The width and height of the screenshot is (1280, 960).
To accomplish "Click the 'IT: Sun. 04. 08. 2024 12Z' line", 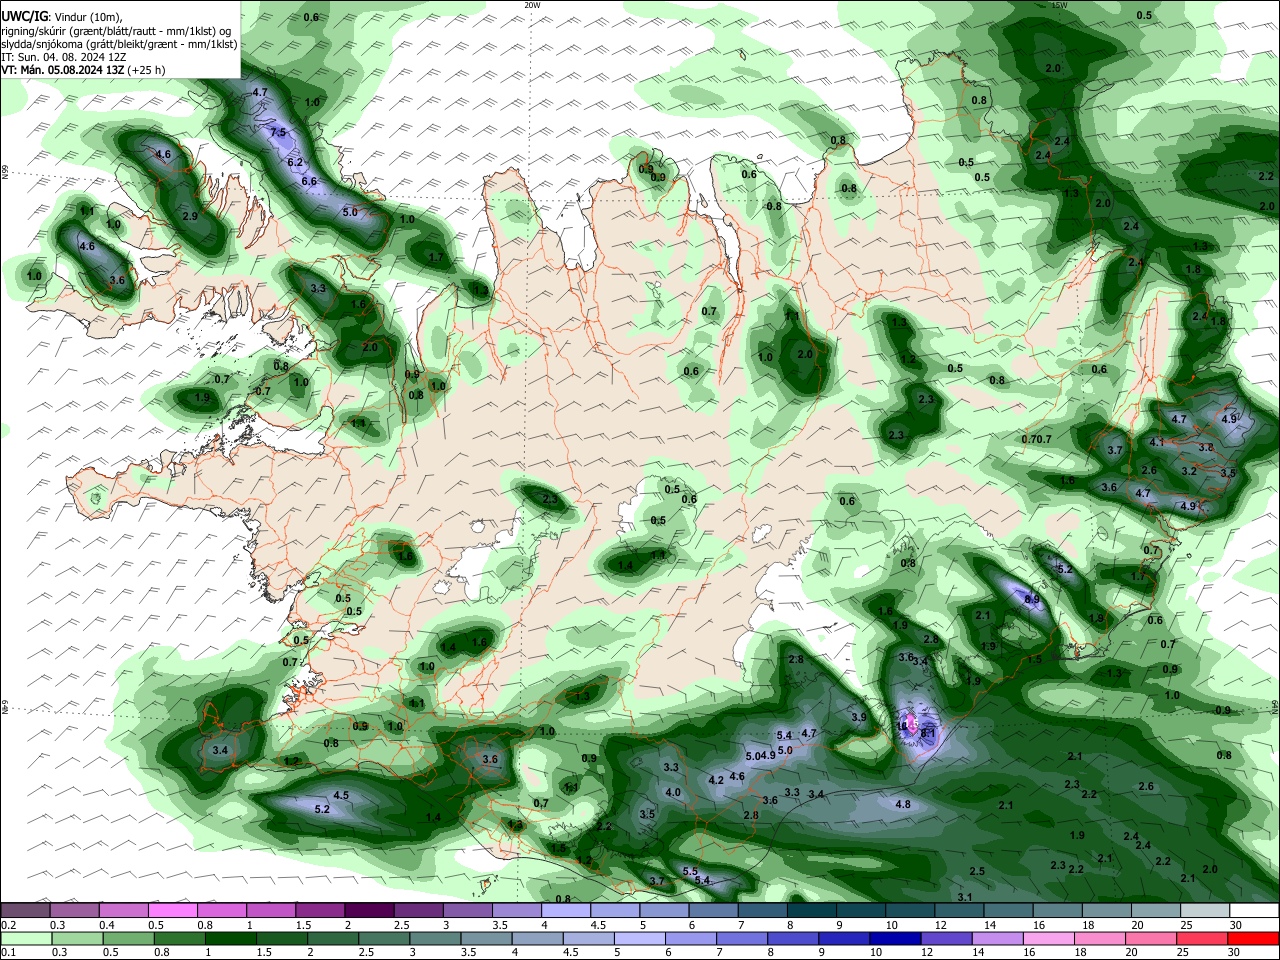I will point(64,57).
